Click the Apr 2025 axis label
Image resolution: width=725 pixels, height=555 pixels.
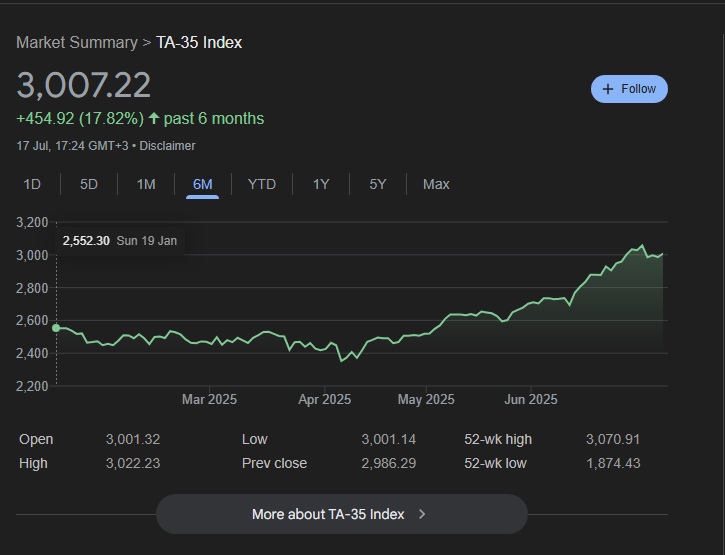[x=325, y=399]
